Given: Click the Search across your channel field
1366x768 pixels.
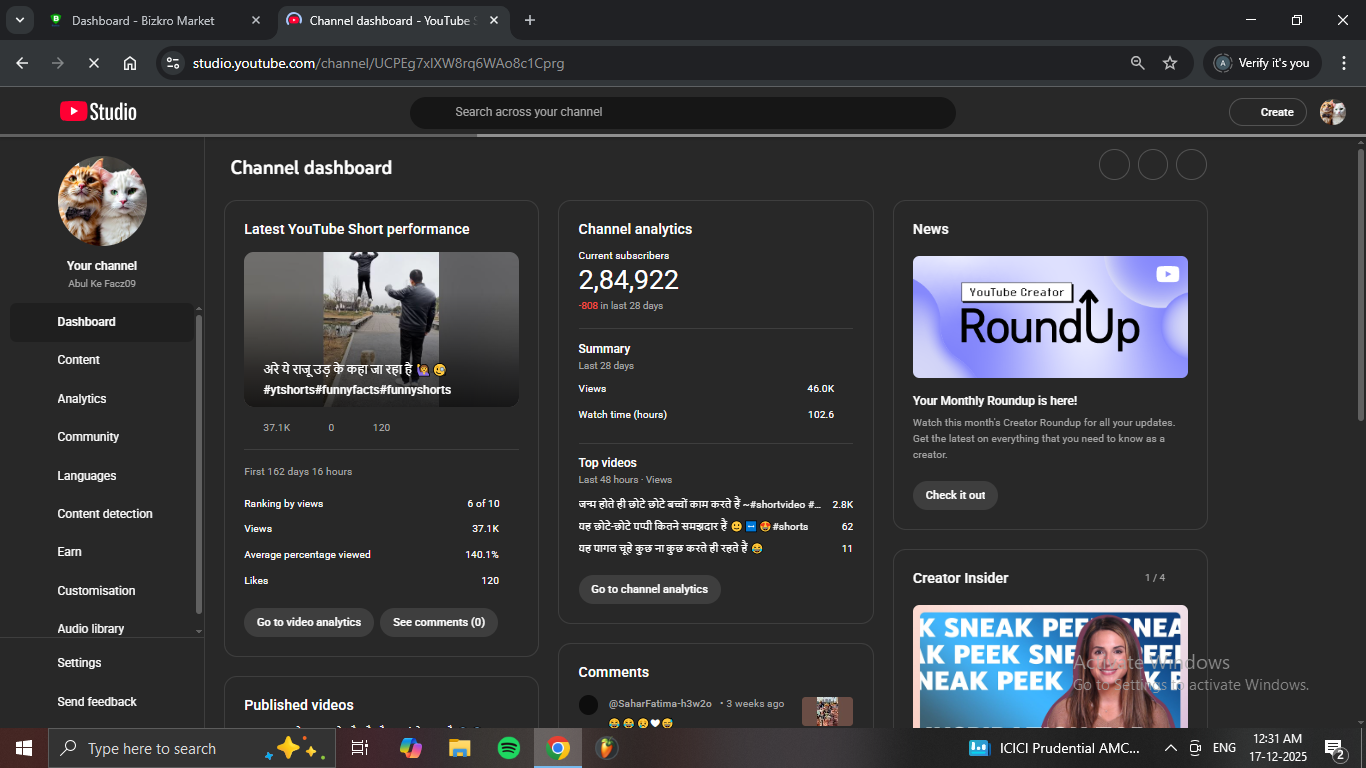Looking at the screenshot, I should (682, 112).
